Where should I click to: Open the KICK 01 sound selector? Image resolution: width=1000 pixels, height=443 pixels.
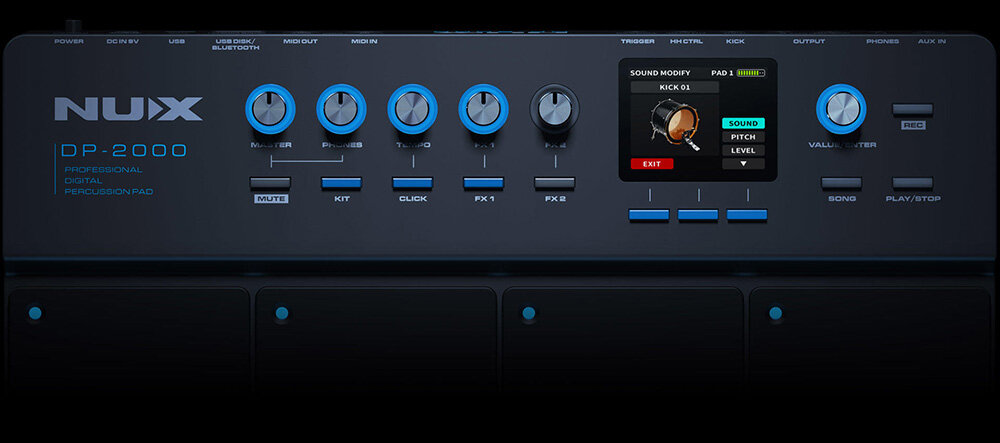pos(674,88)
